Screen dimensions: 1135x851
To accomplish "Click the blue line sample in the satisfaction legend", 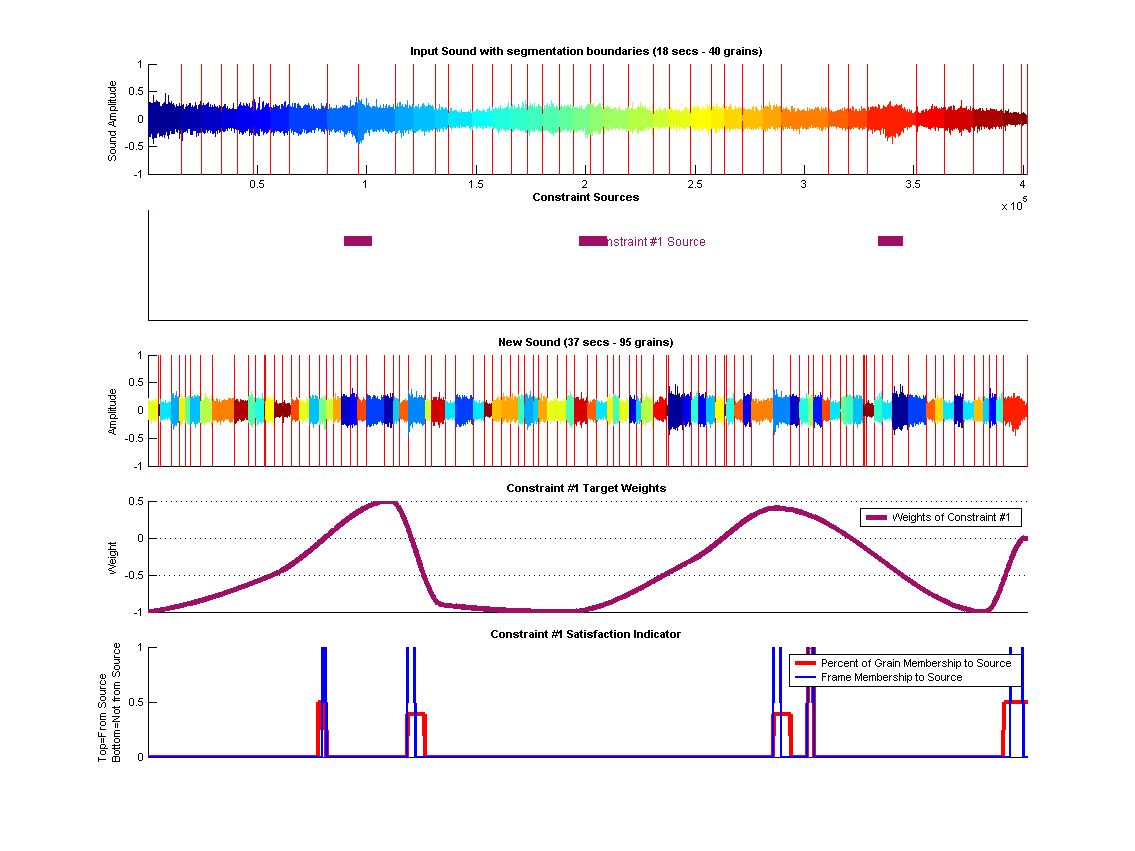I will [804, 677].
